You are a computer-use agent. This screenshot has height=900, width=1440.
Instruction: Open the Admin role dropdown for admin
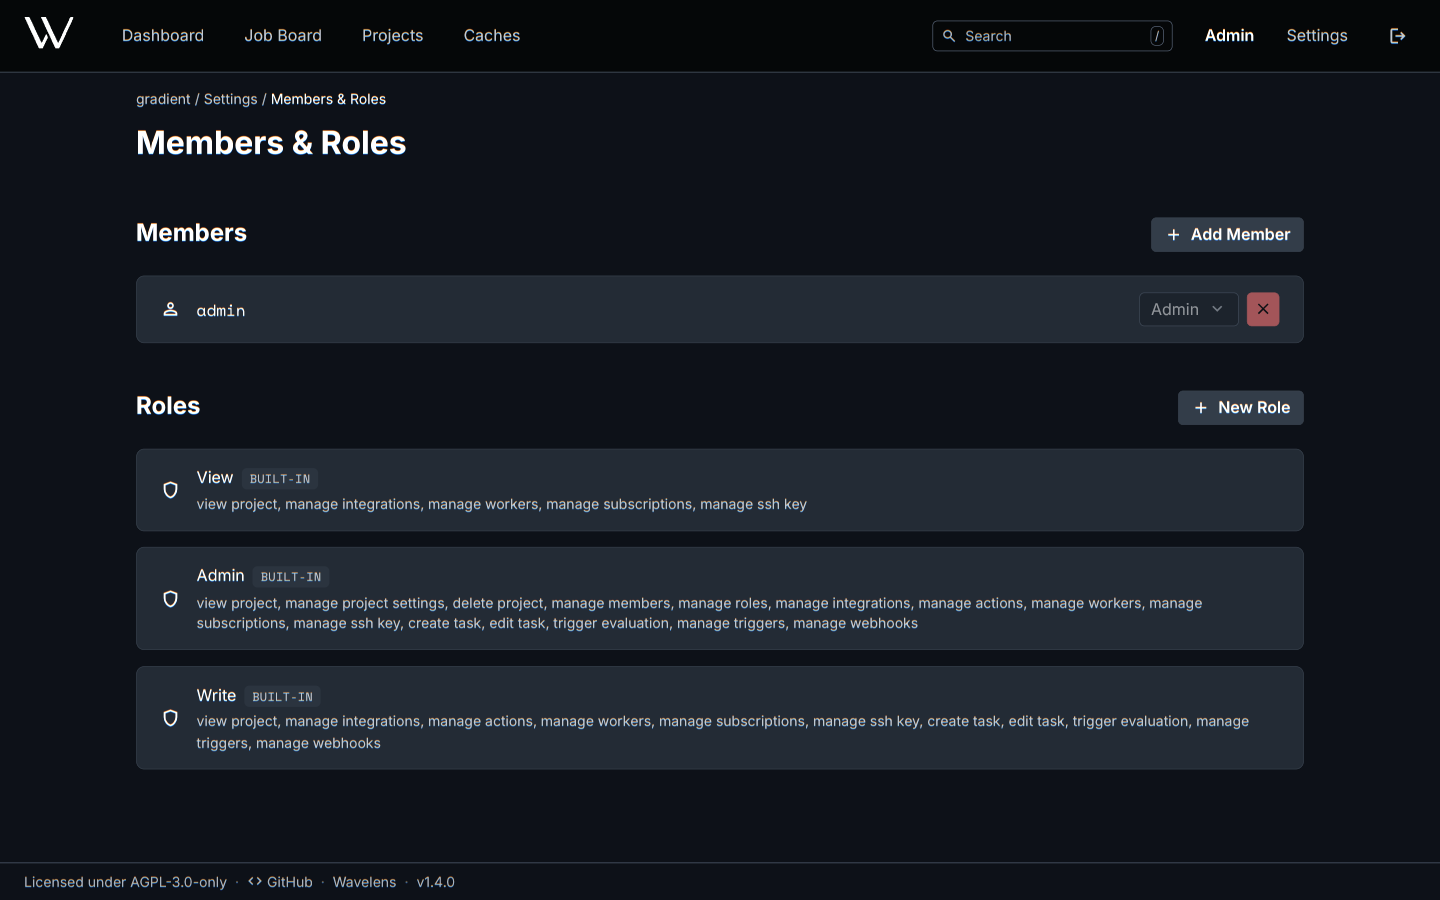pos(1188,309)
